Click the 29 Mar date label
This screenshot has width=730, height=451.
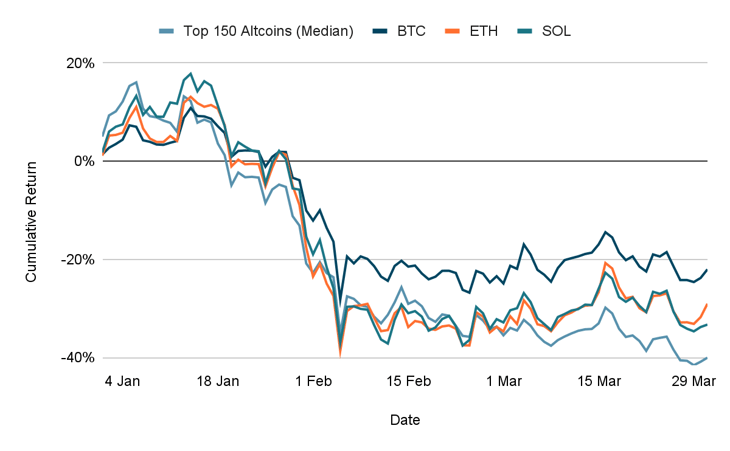coord(689,381)
